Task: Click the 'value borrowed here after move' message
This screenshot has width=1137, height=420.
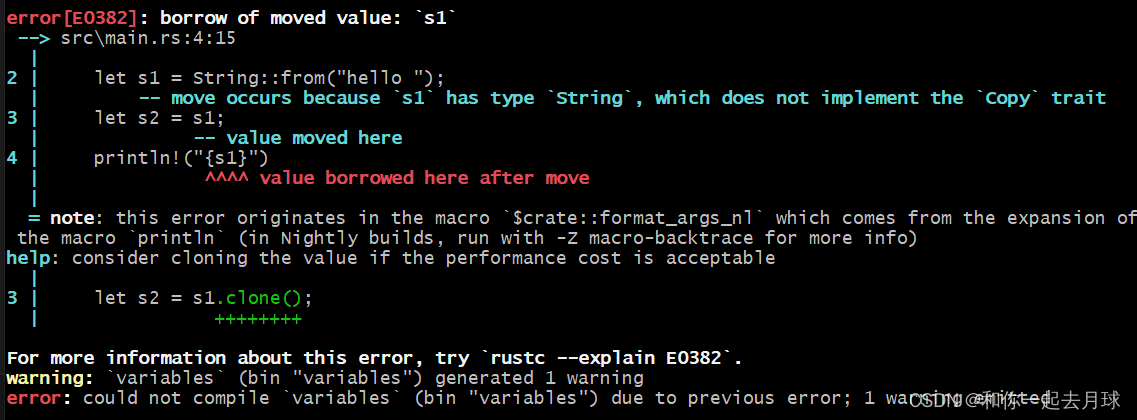Action: pos(424,178)
